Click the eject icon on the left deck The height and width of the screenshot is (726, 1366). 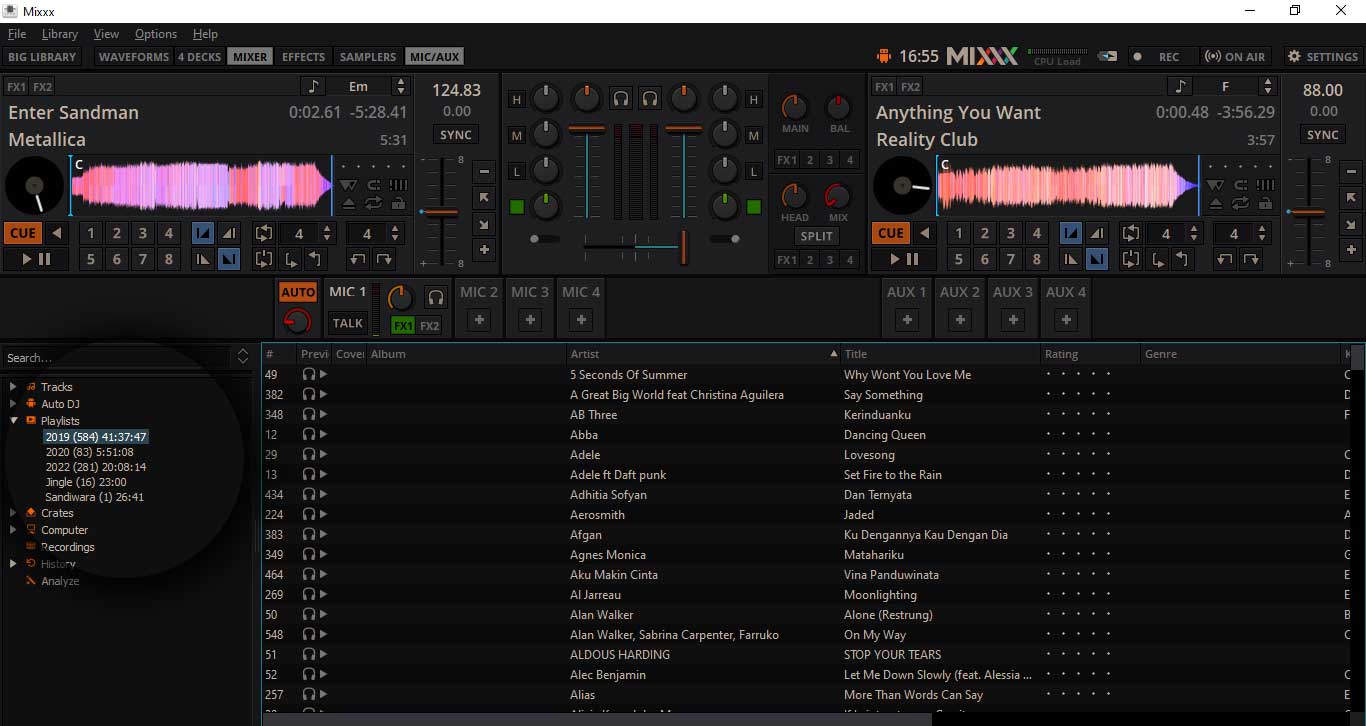(348, 203)
